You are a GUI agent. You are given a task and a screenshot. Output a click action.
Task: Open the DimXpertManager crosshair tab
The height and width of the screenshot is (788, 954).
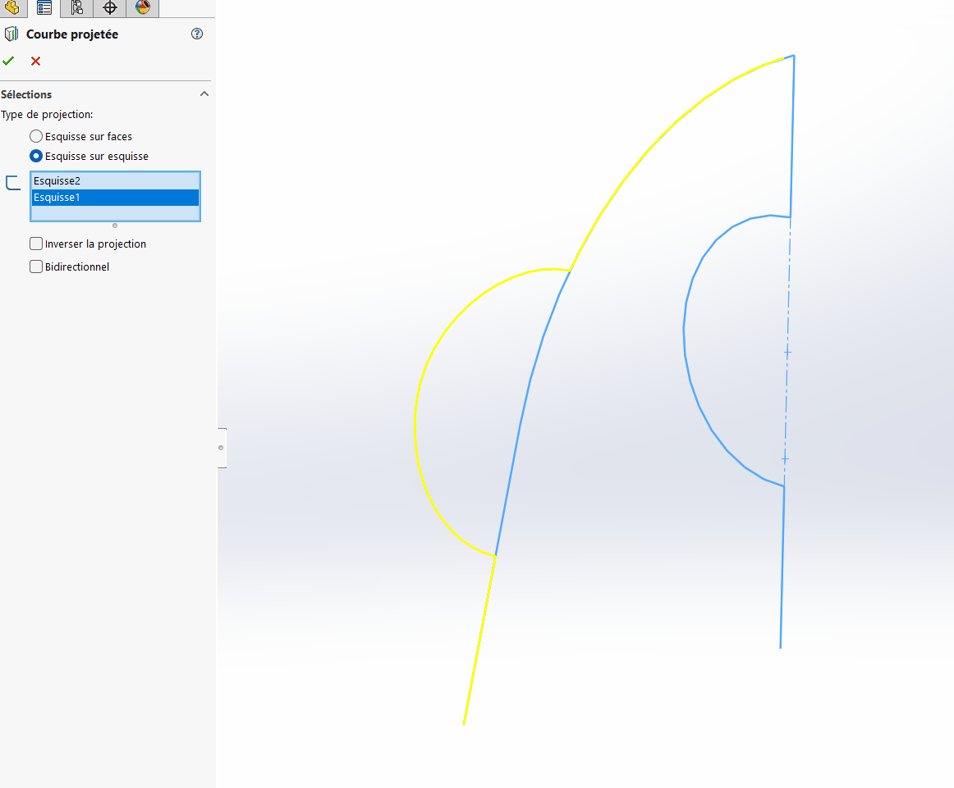pos(110,8)
